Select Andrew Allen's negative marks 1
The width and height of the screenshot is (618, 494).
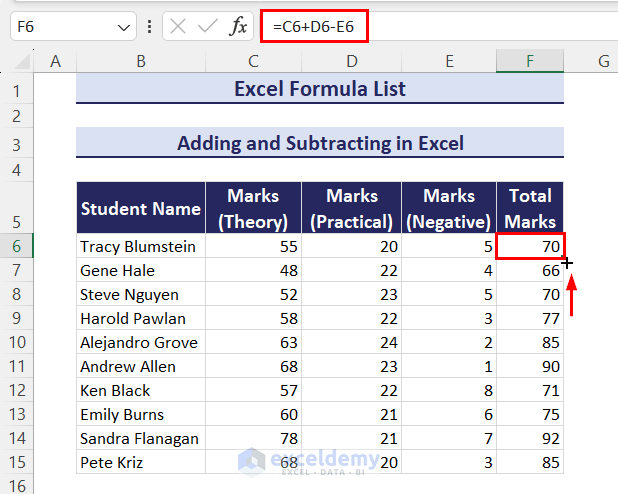449,366
